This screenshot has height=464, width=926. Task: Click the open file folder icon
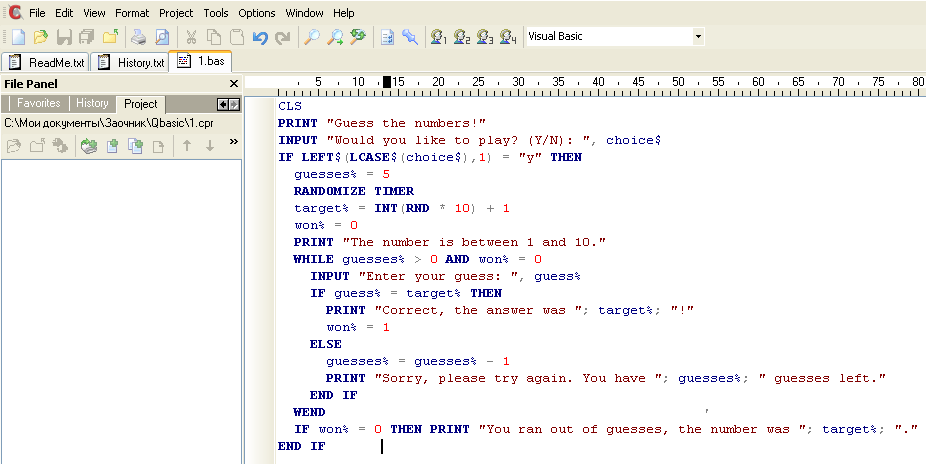(x=40, y=37)
